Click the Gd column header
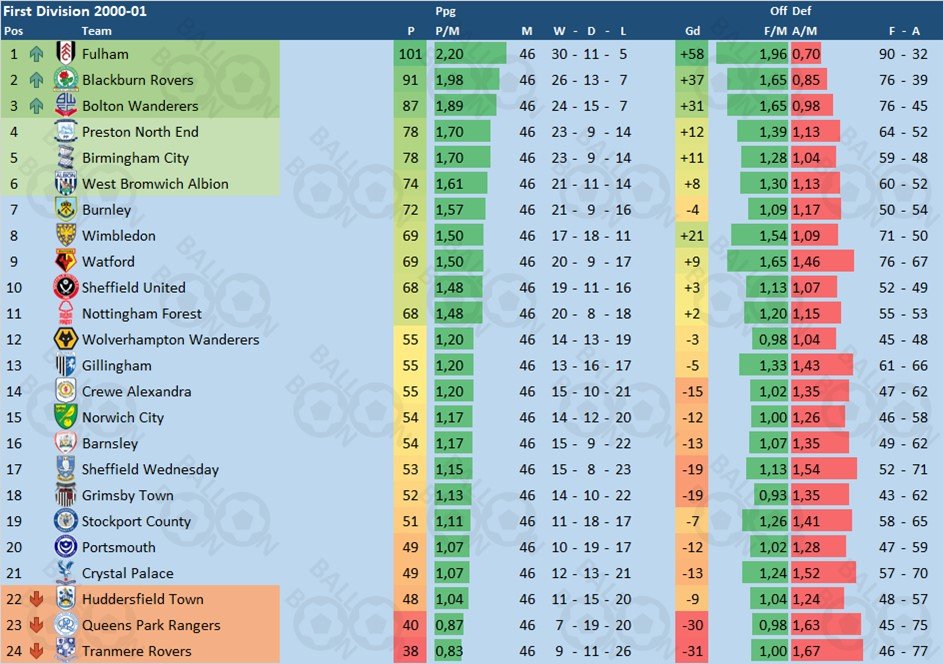This screenshot has height=664, width=943. tap(692, 31)
